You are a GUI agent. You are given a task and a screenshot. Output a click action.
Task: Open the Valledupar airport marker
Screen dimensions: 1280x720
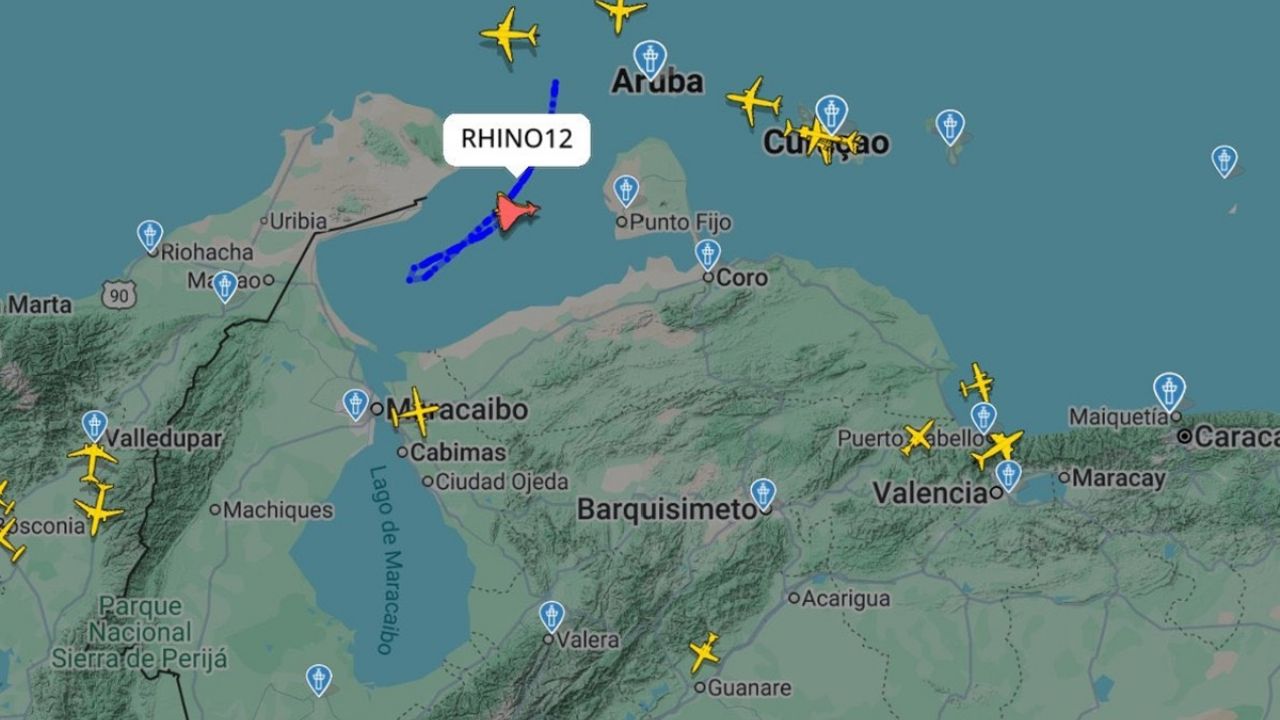(95, 426)
